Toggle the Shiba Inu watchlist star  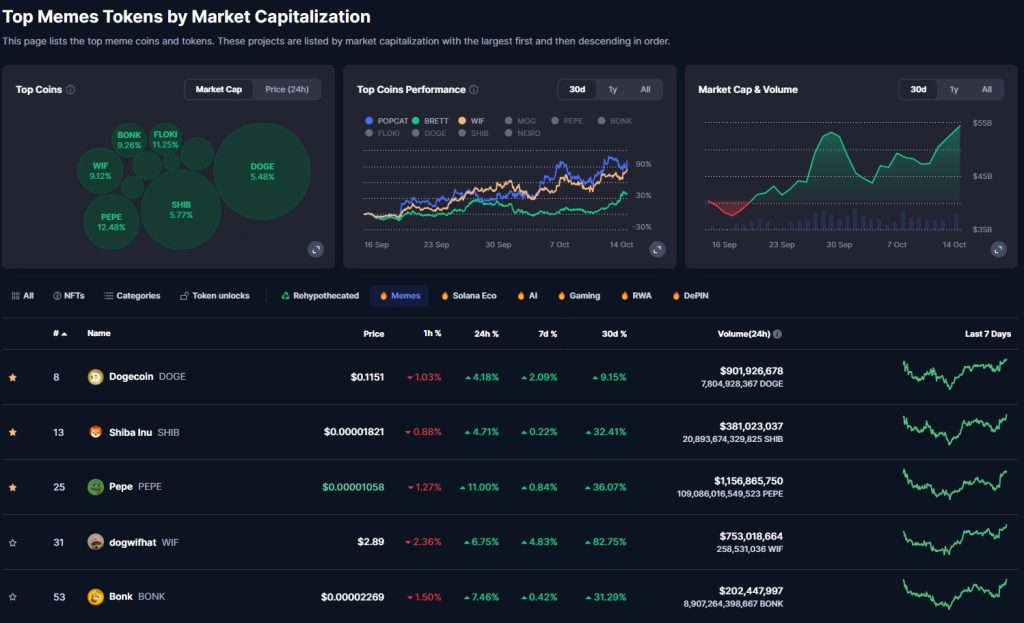tap(12, 432)
